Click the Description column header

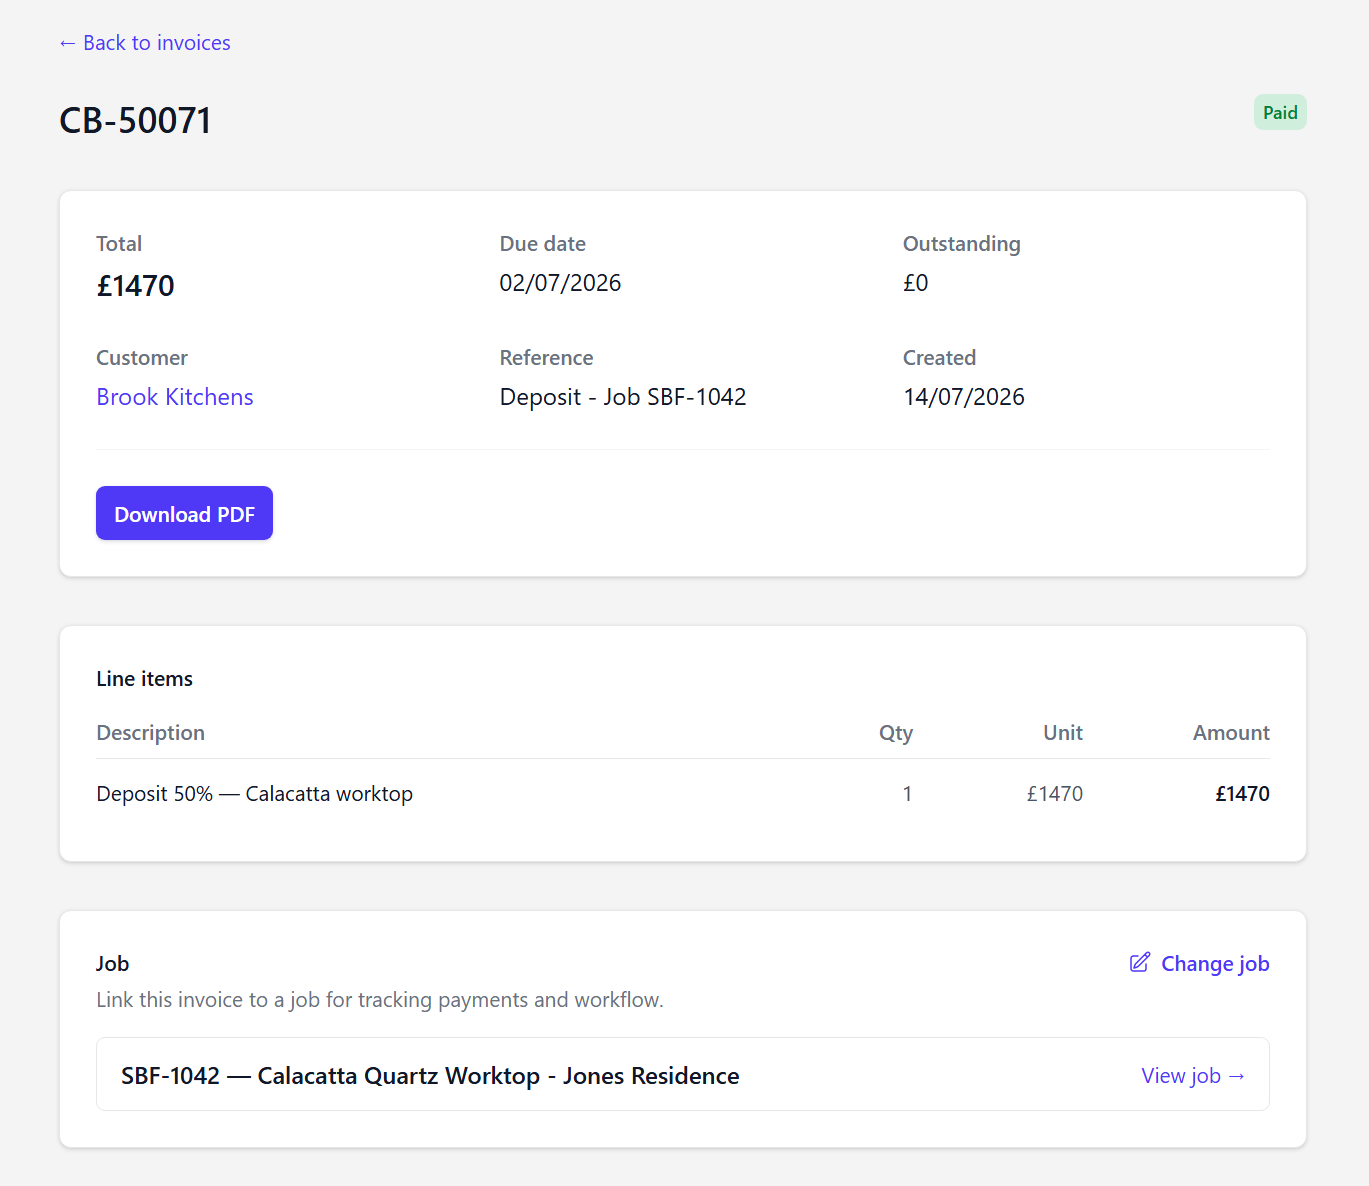click(x=150, y=733)
